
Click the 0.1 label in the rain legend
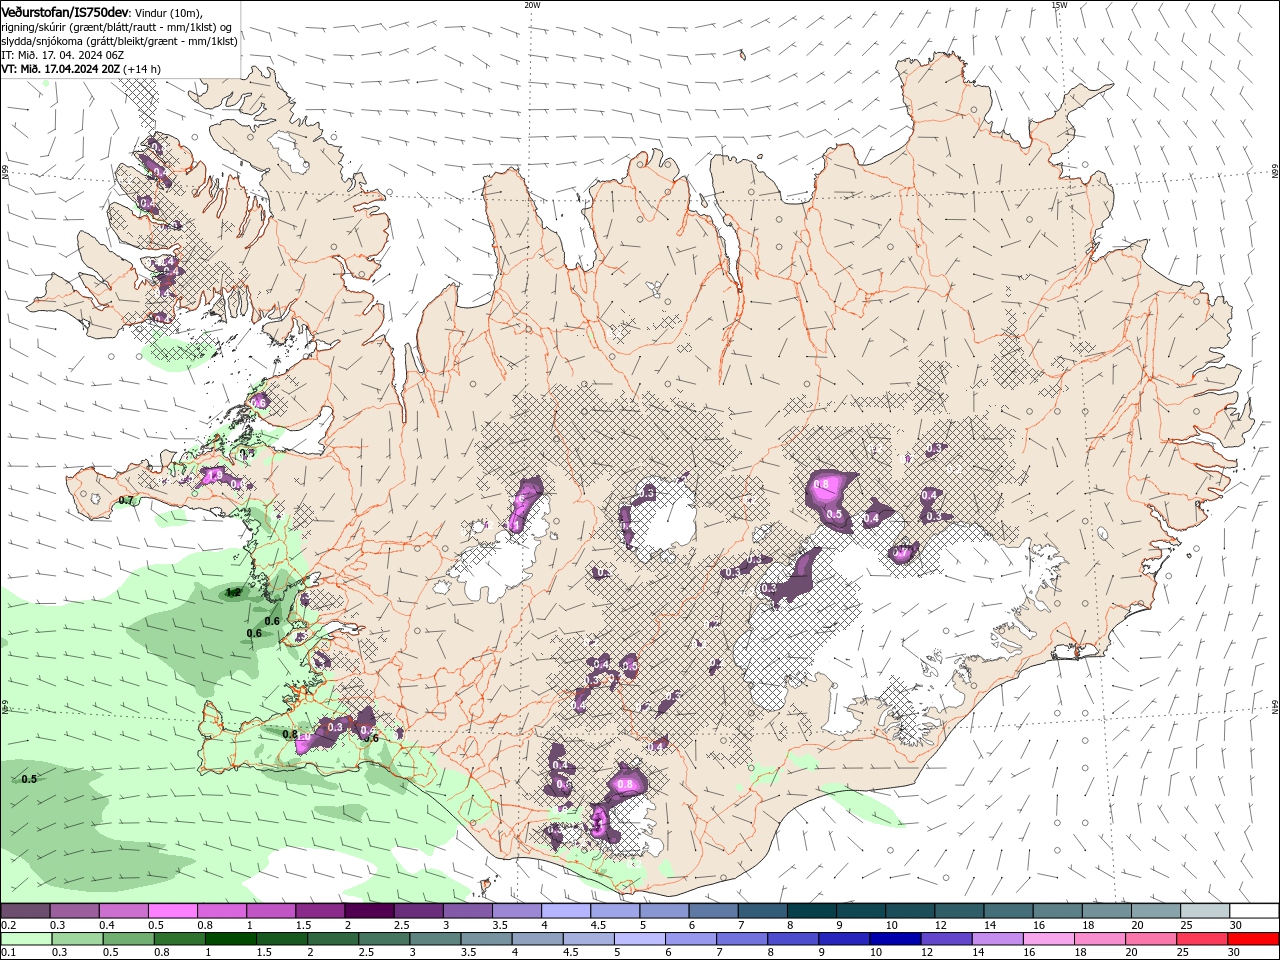9,953
